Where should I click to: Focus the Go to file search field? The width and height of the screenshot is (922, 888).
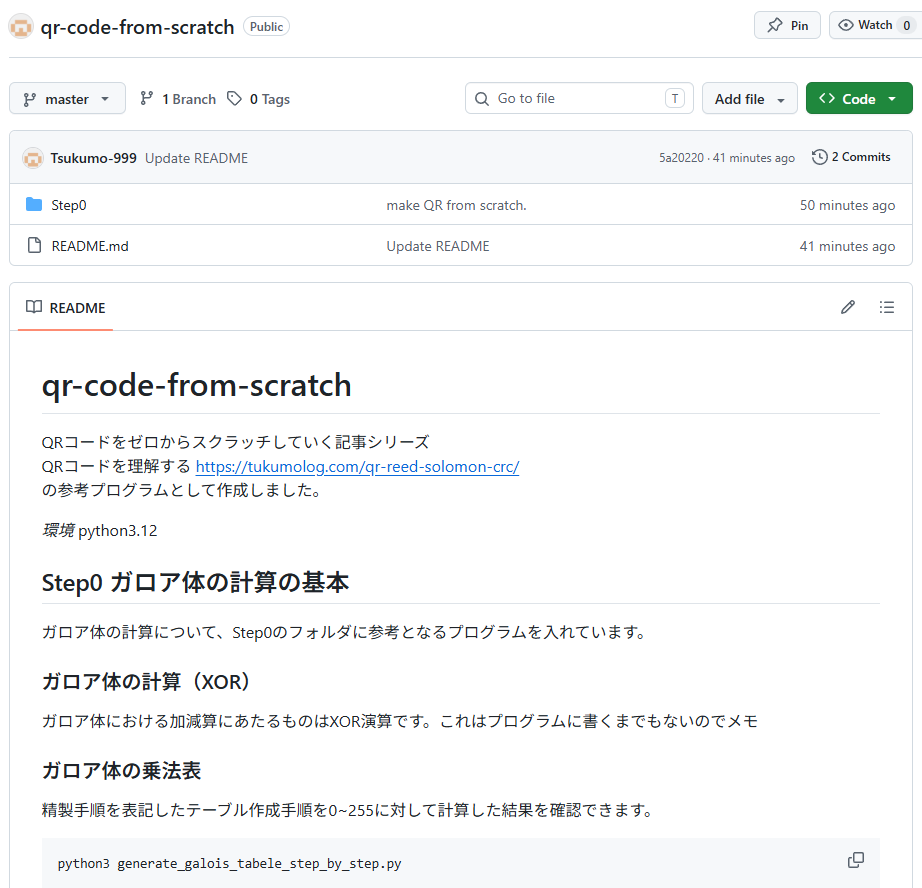coord(579,98)
